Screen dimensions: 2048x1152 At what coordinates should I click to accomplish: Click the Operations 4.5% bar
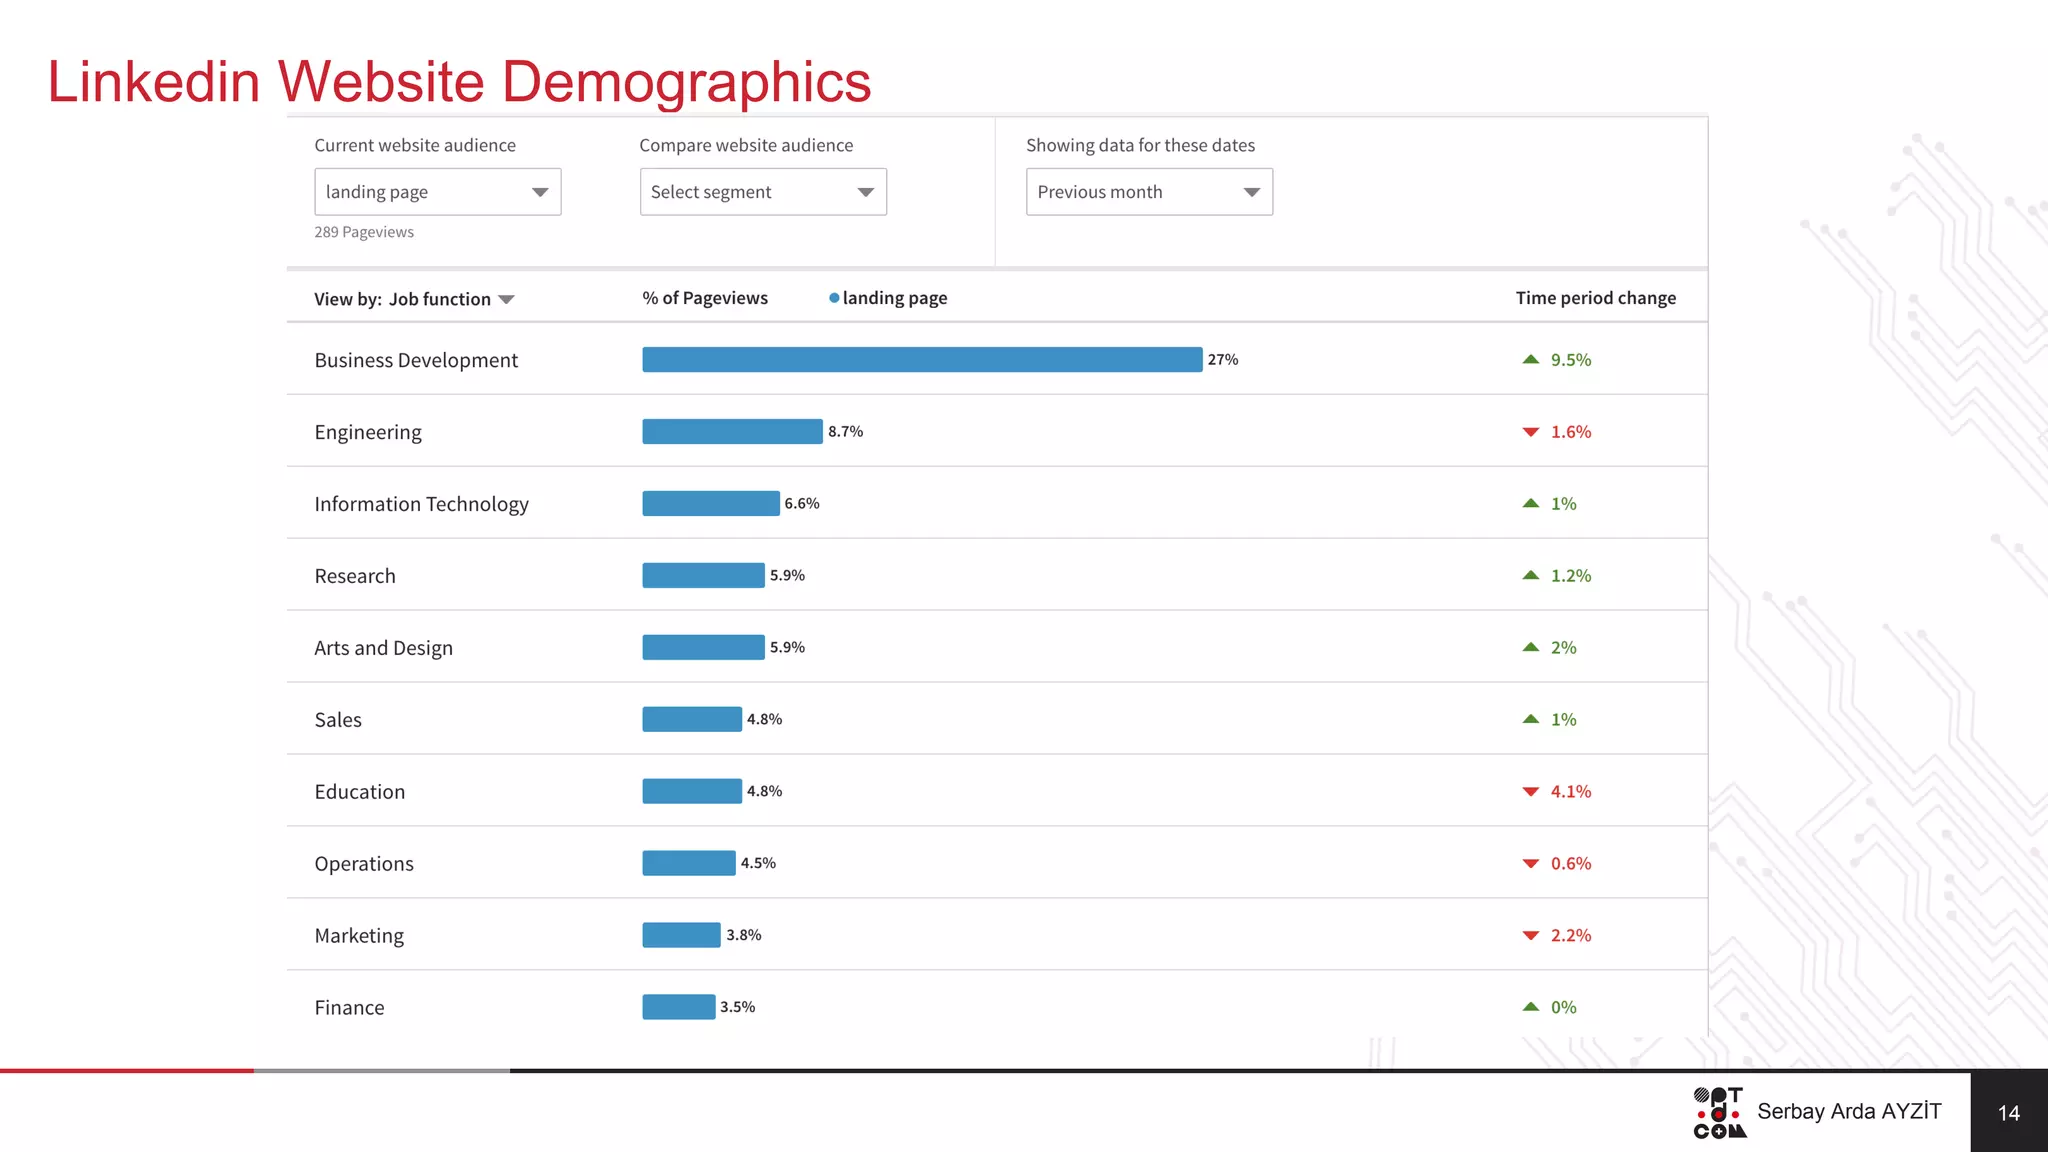click(689, 863)
